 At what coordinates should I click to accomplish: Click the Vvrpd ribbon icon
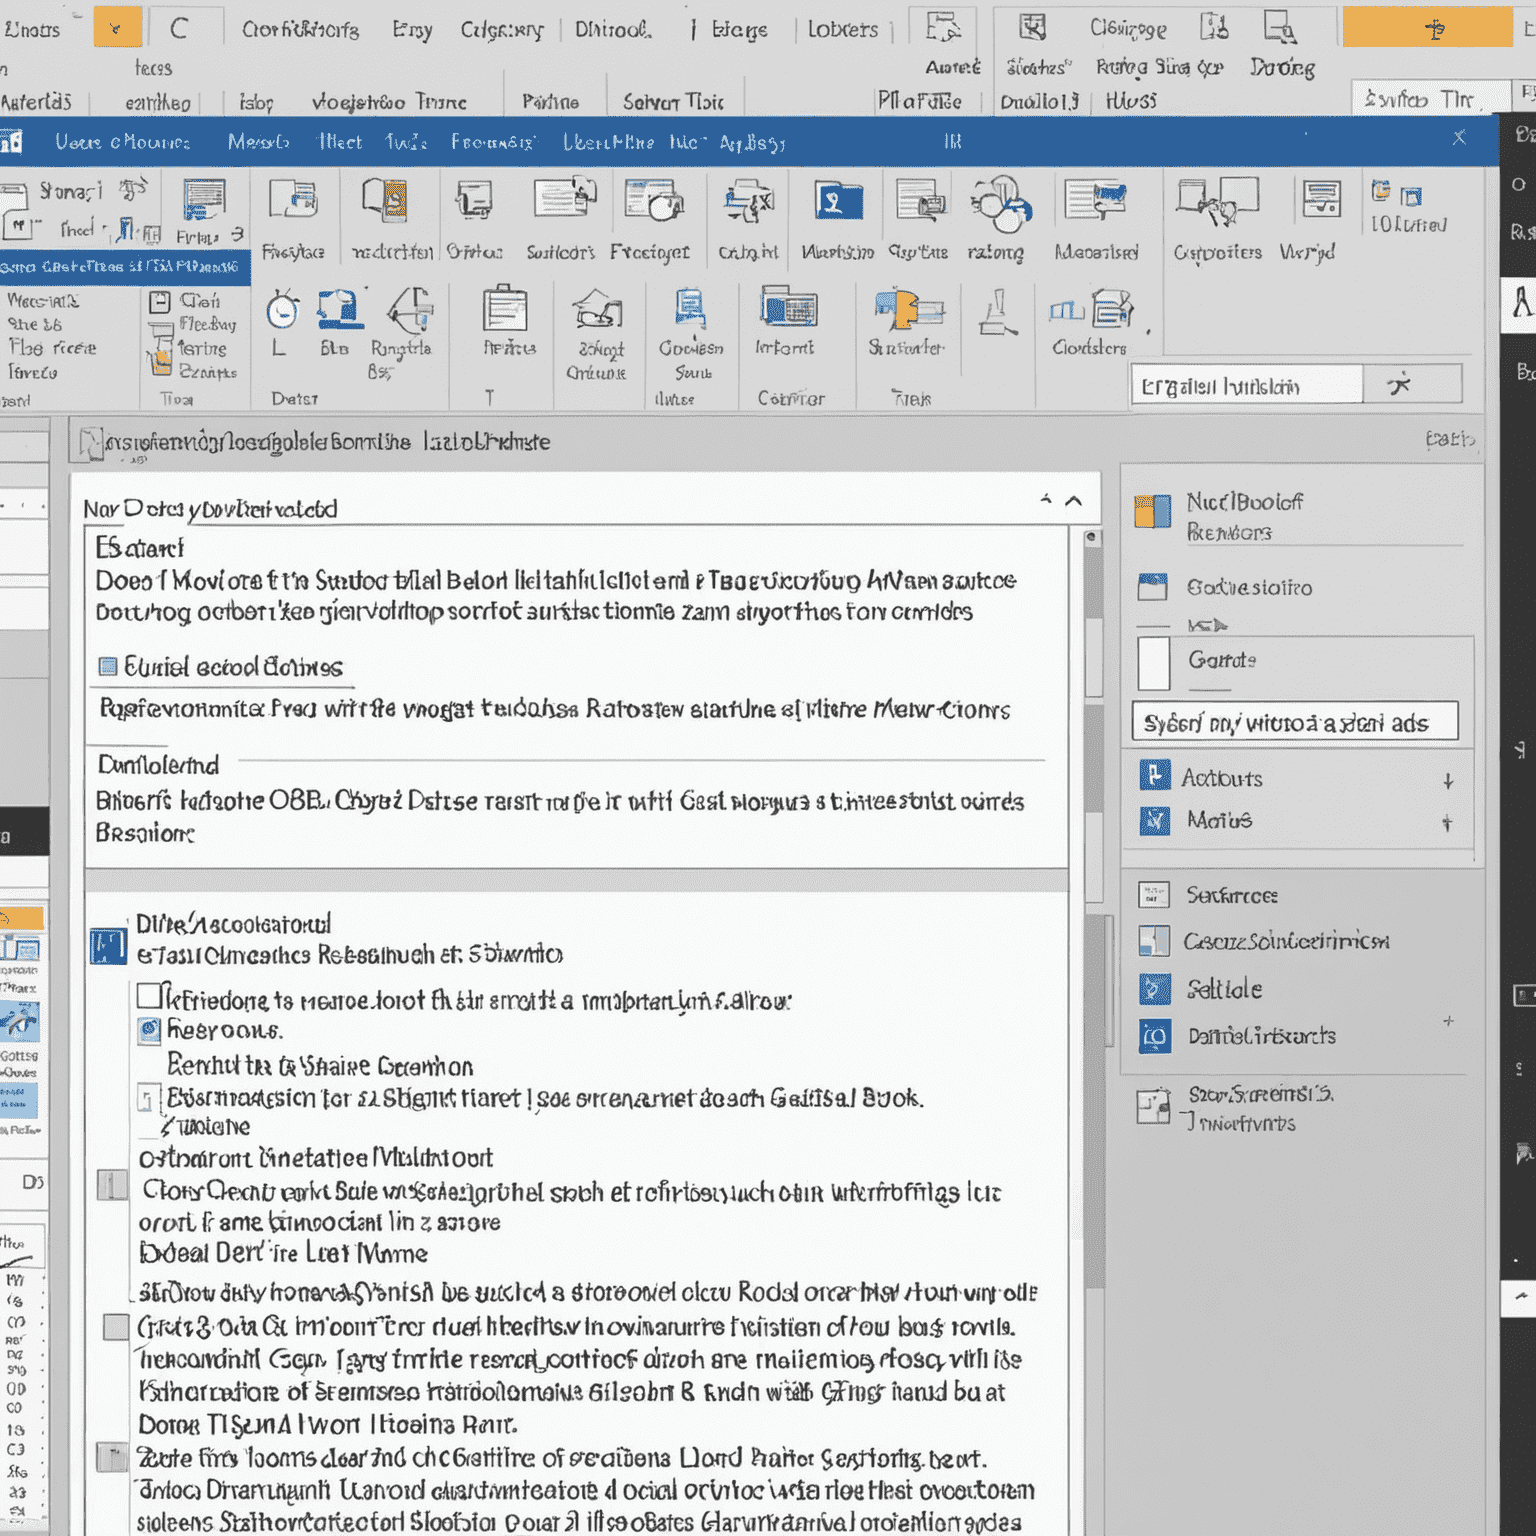click(1322, 199)
